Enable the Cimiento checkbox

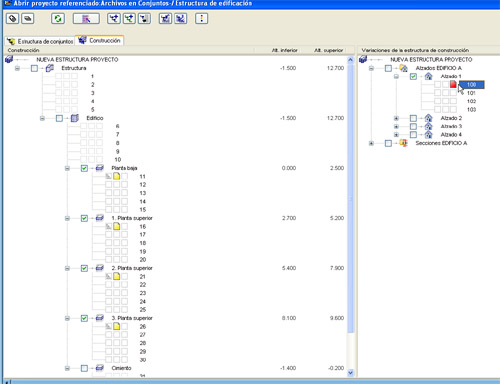84,368
